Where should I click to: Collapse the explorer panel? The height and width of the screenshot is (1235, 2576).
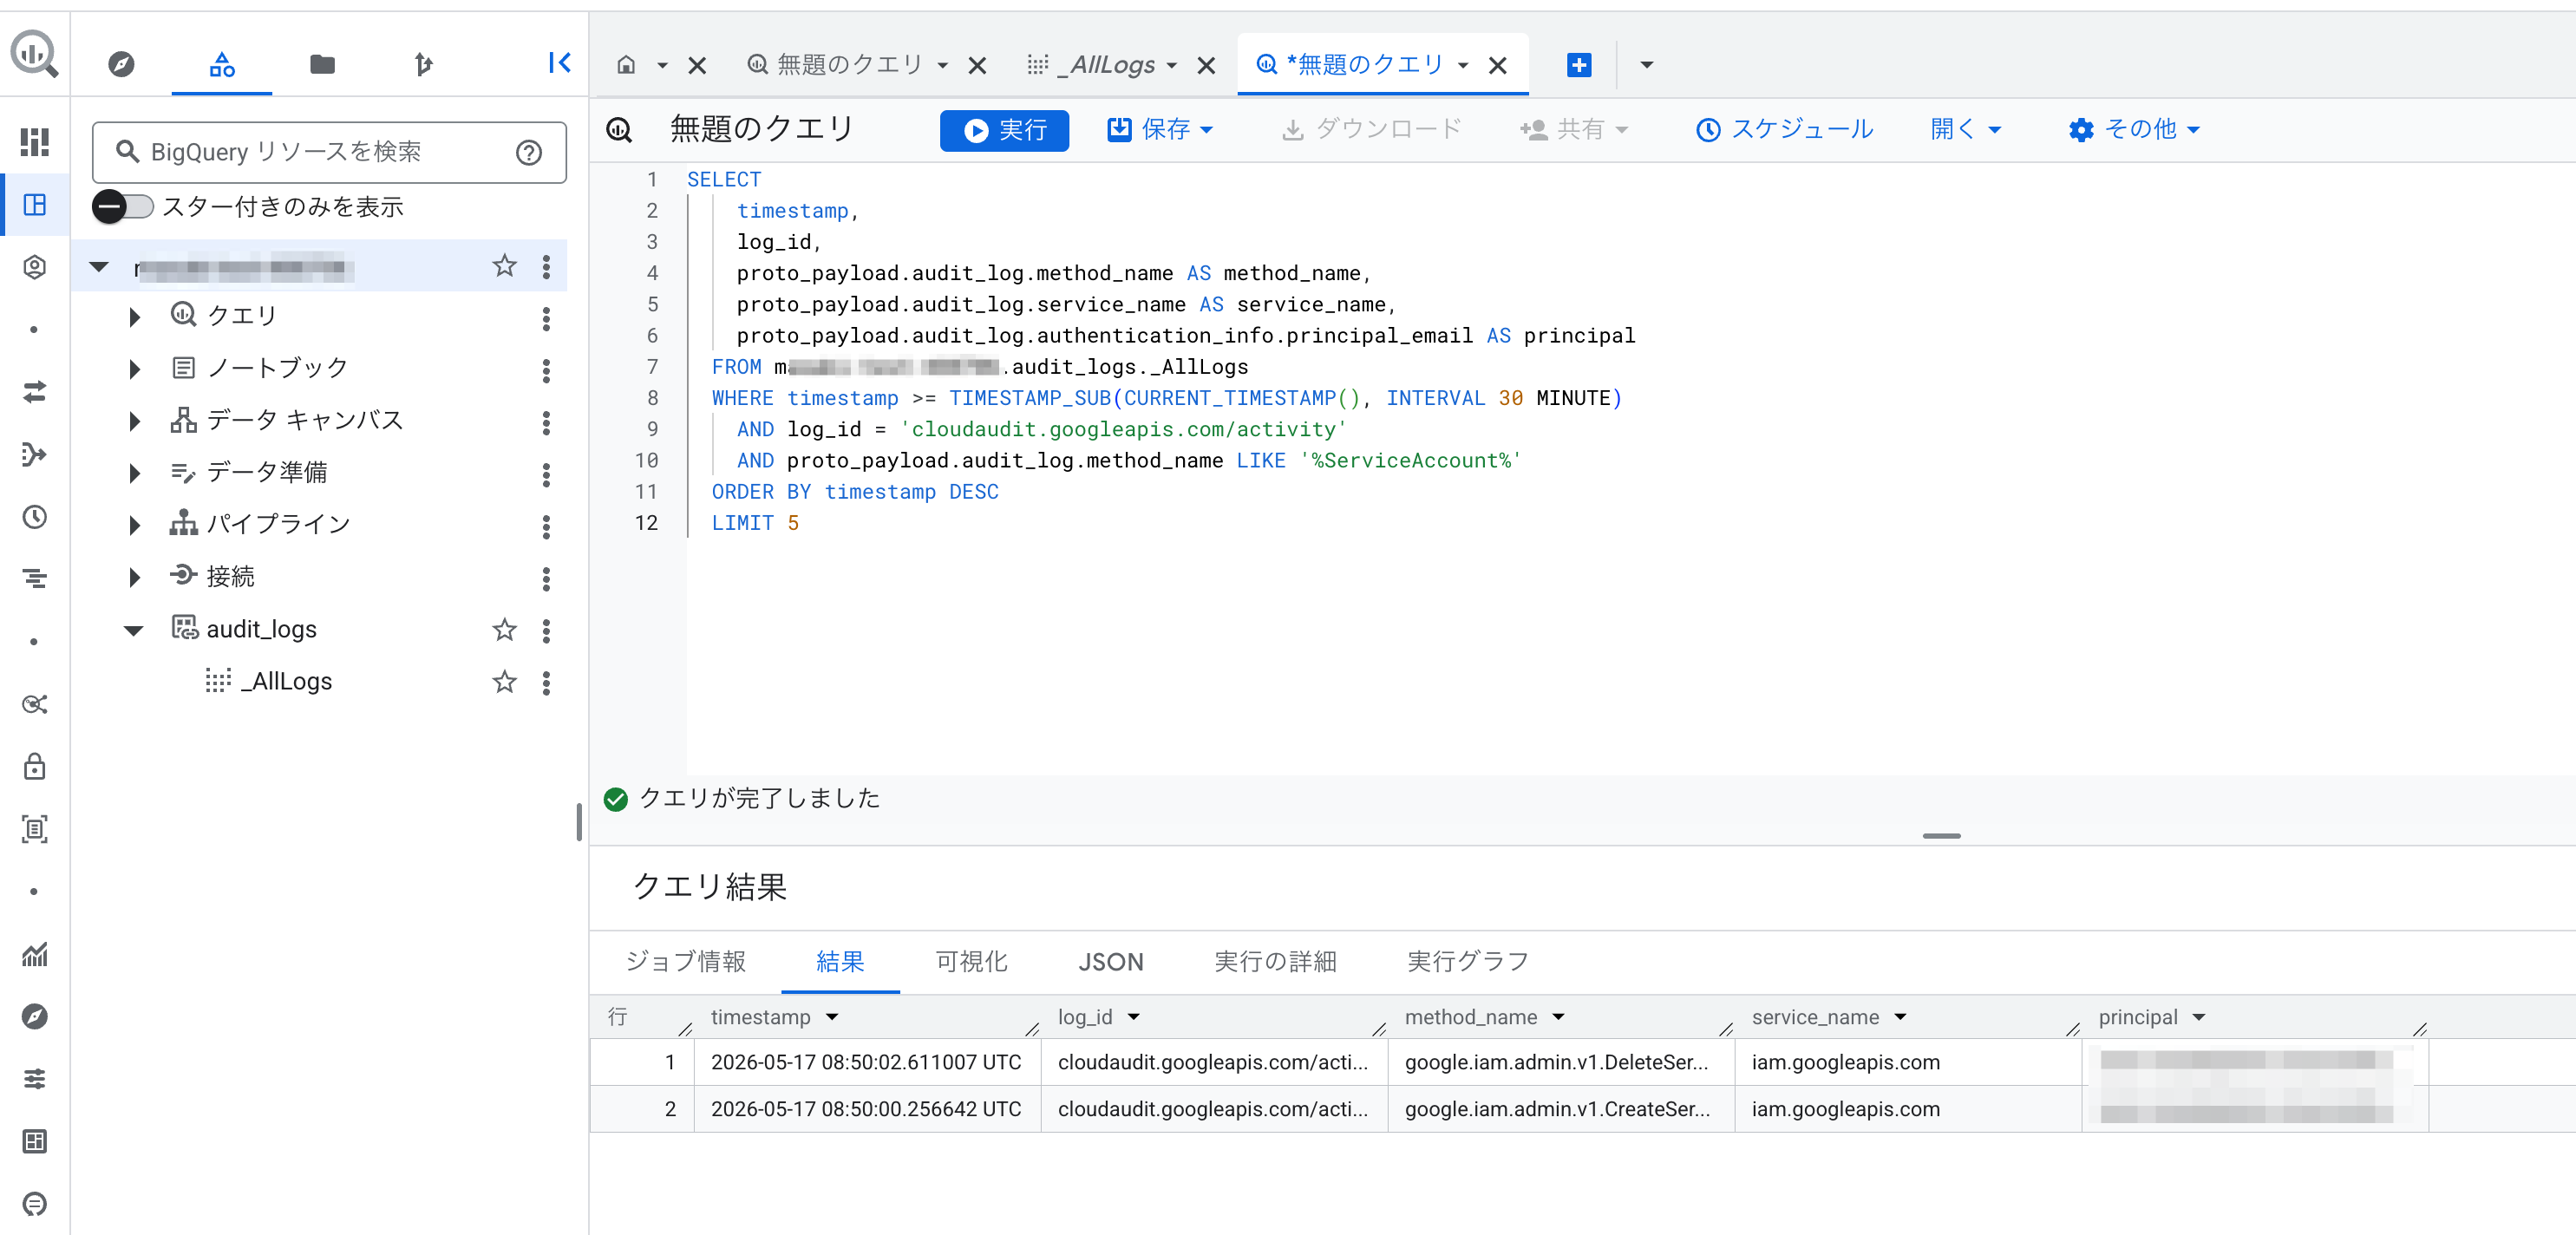pos(559,63)
